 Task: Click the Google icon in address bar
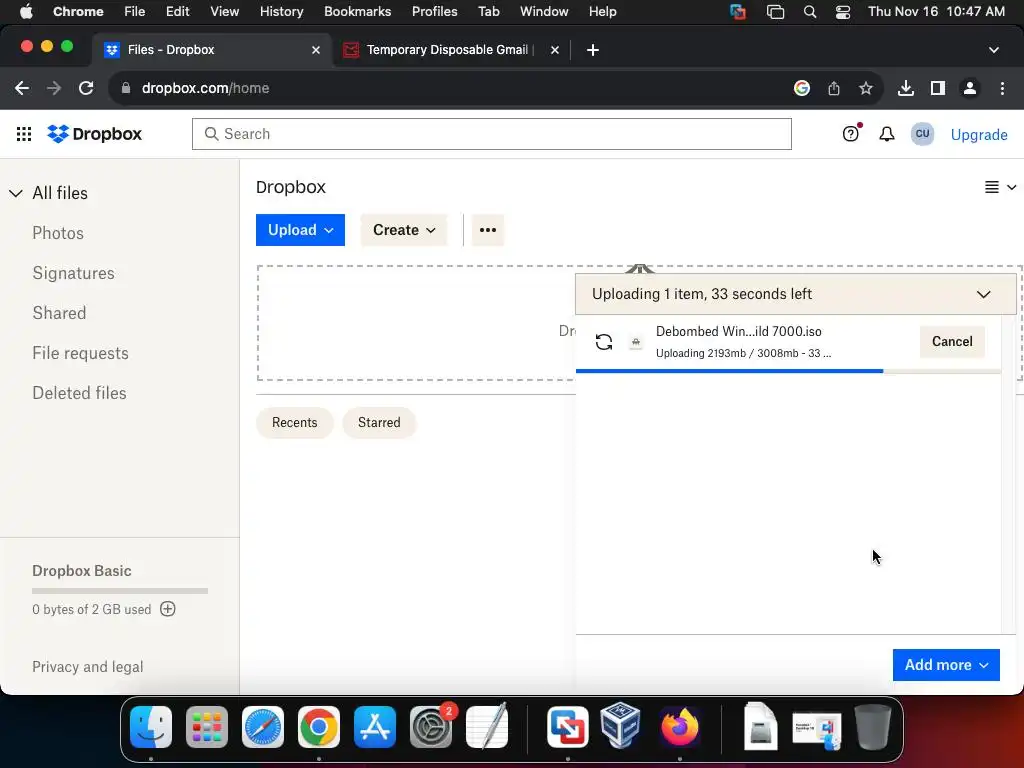point(802,88)
